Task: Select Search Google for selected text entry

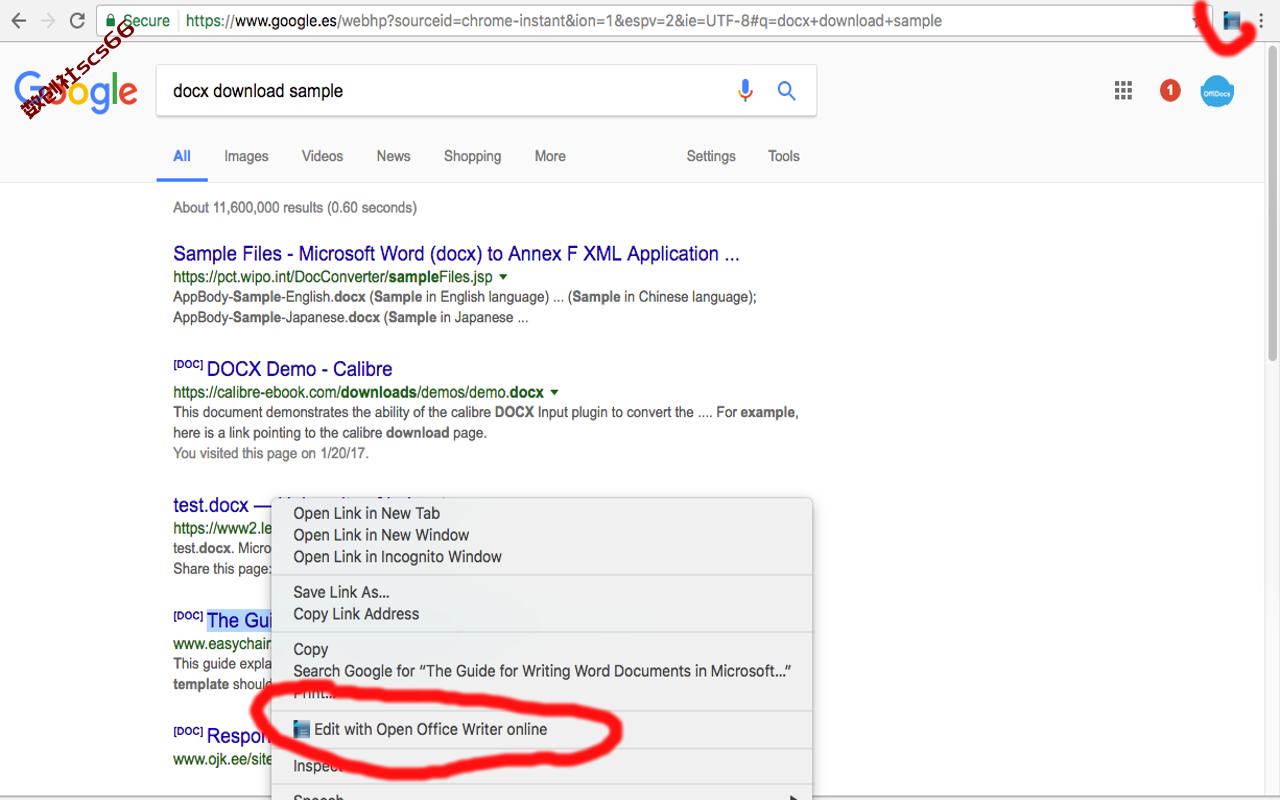Action: coord(542,671)
